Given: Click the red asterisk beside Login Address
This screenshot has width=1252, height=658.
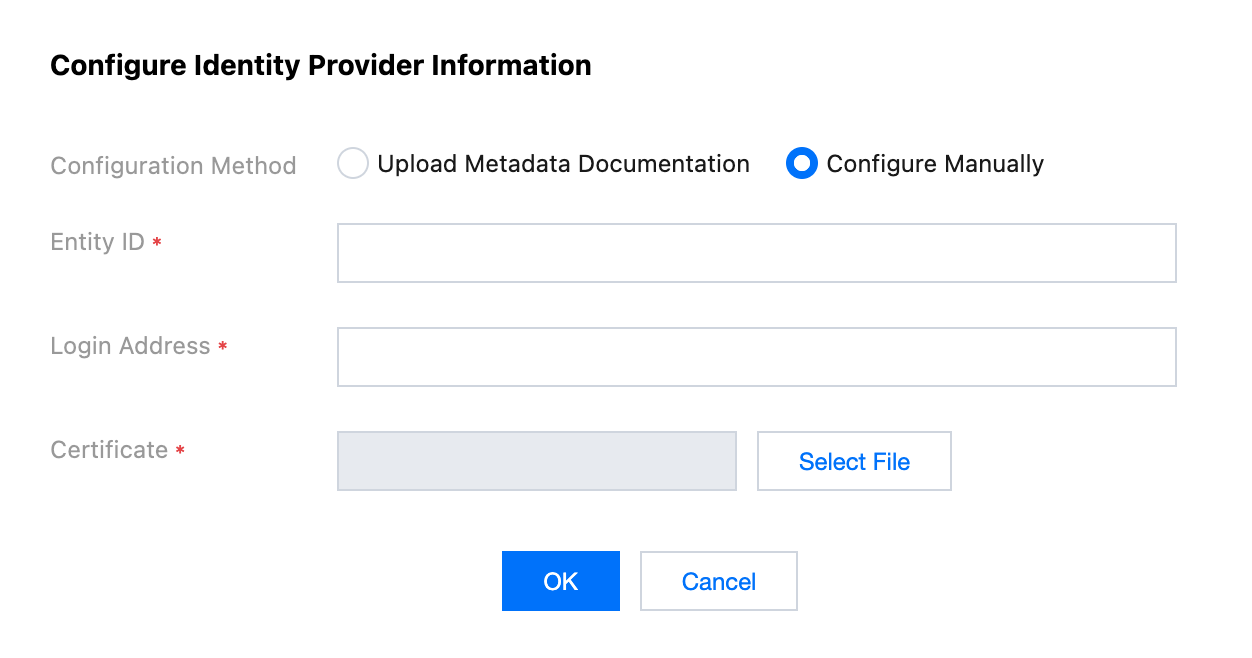Looking at the screenshot, I should pyautogui.click(x=222, y=348).
